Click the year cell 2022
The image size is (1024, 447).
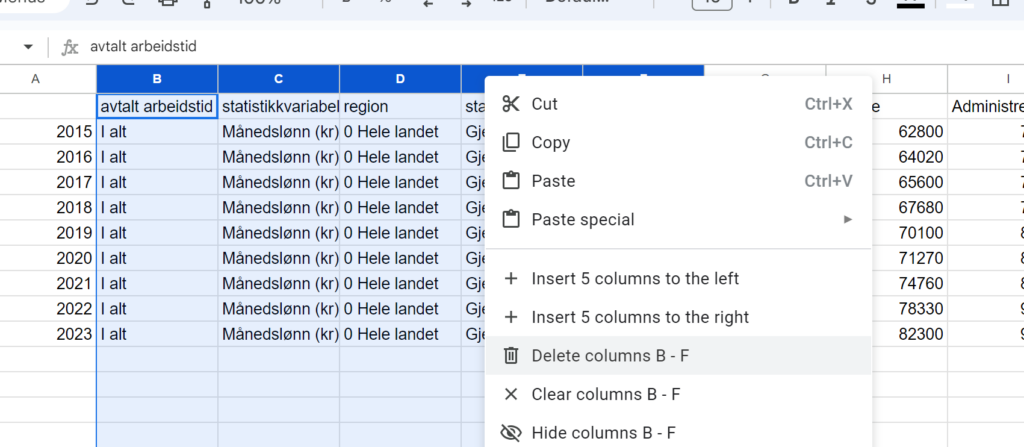(48, 309)
